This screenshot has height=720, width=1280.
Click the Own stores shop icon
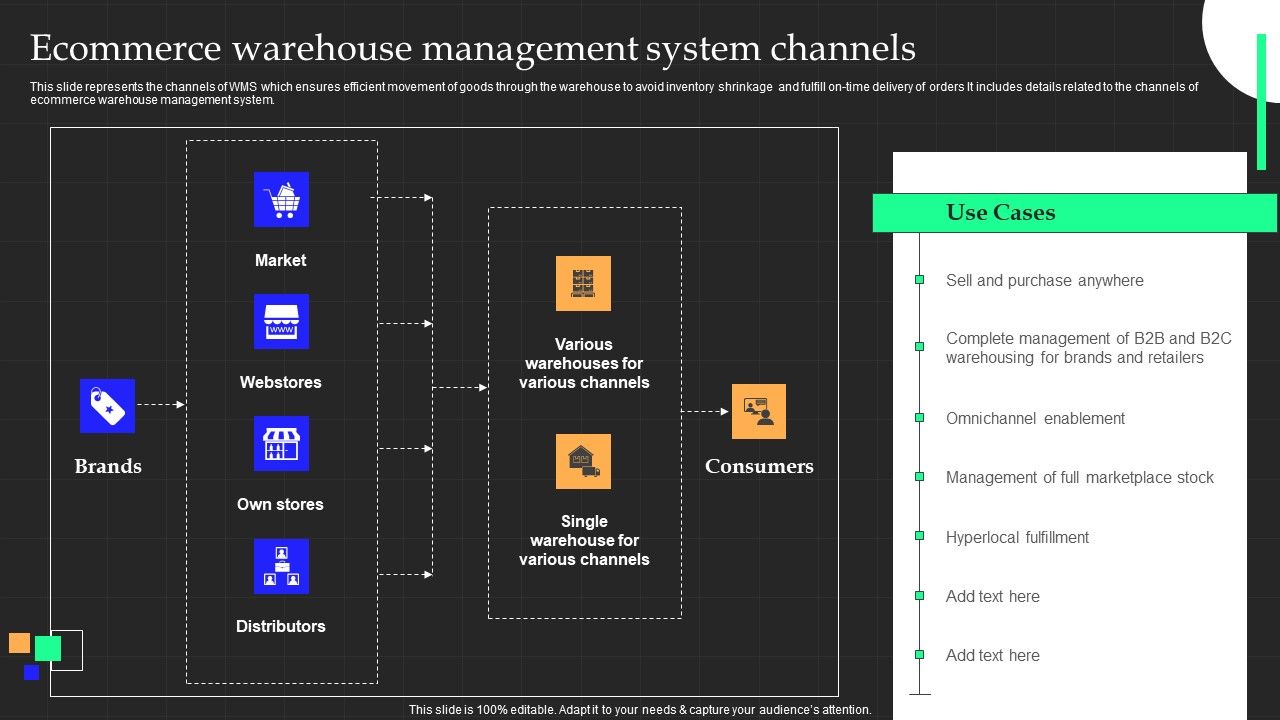pos(281,443)
